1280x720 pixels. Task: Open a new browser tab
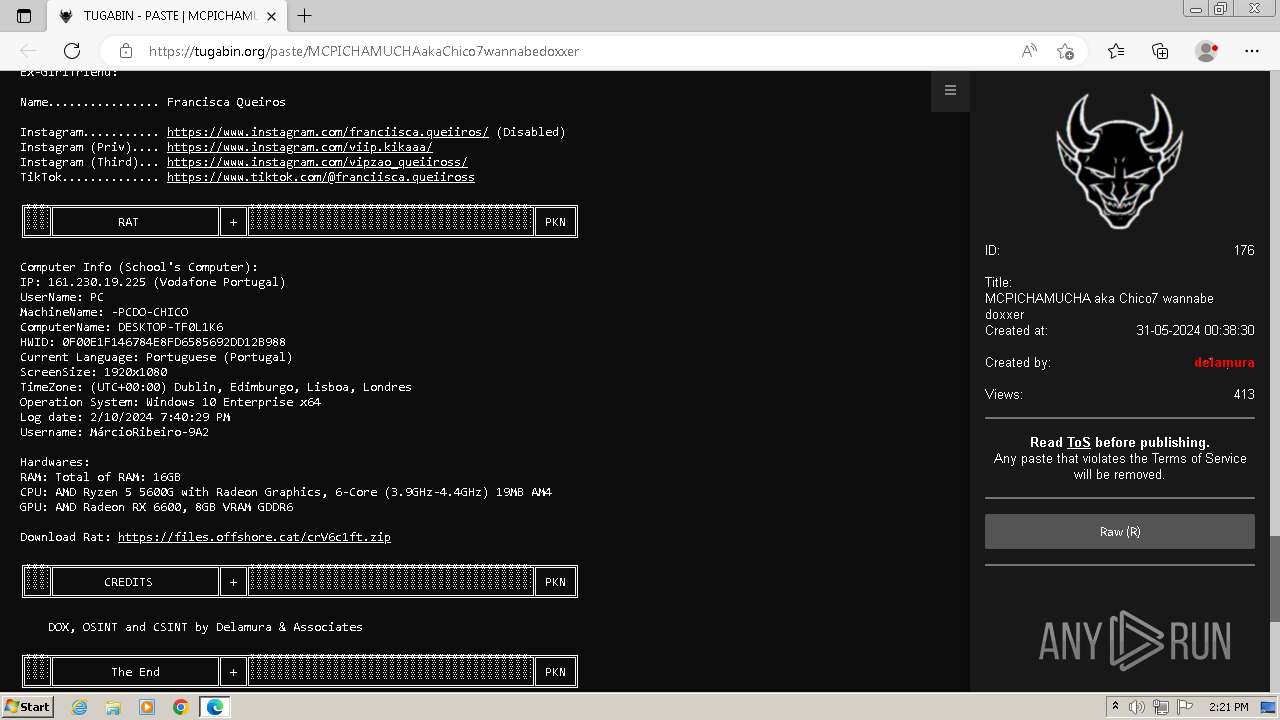click(x=305, y=16)
